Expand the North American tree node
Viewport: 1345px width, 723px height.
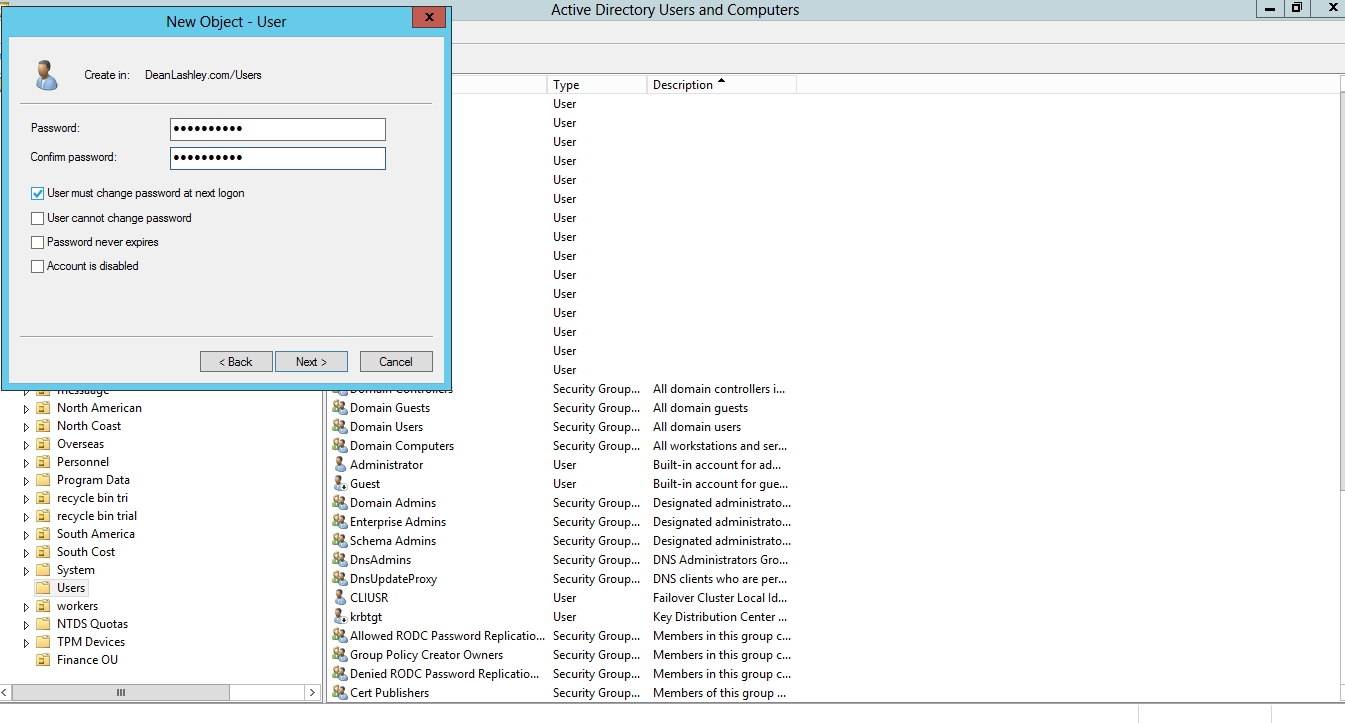tap(27, 408)
